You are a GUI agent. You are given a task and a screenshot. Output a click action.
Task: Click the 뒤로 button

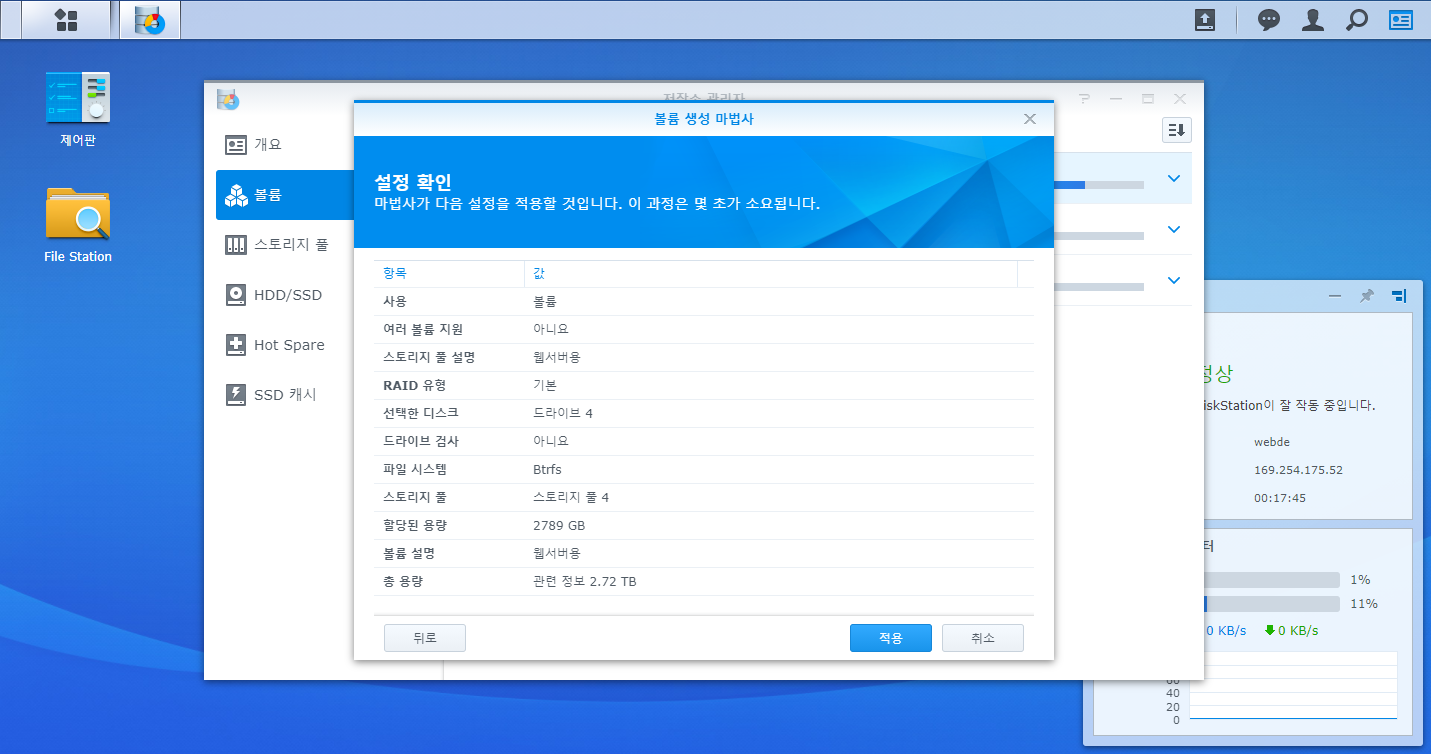(x=425, y=638)
